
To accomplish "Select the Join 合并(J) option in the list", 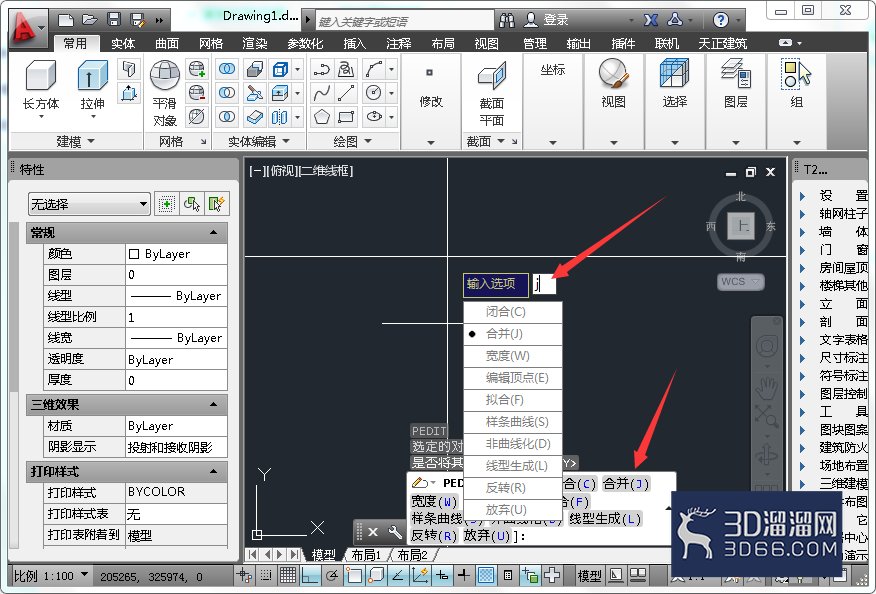I will click(x=513, y=334).
